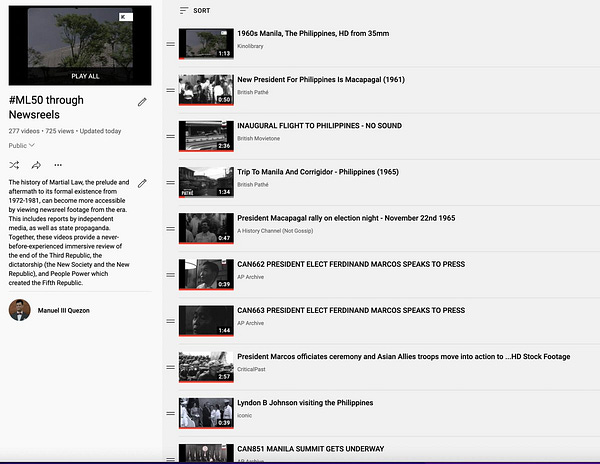Viewport: 600px width, 464px height.
Task: Visit A History Channel (Not Gossip)
Action: (275, 231)
